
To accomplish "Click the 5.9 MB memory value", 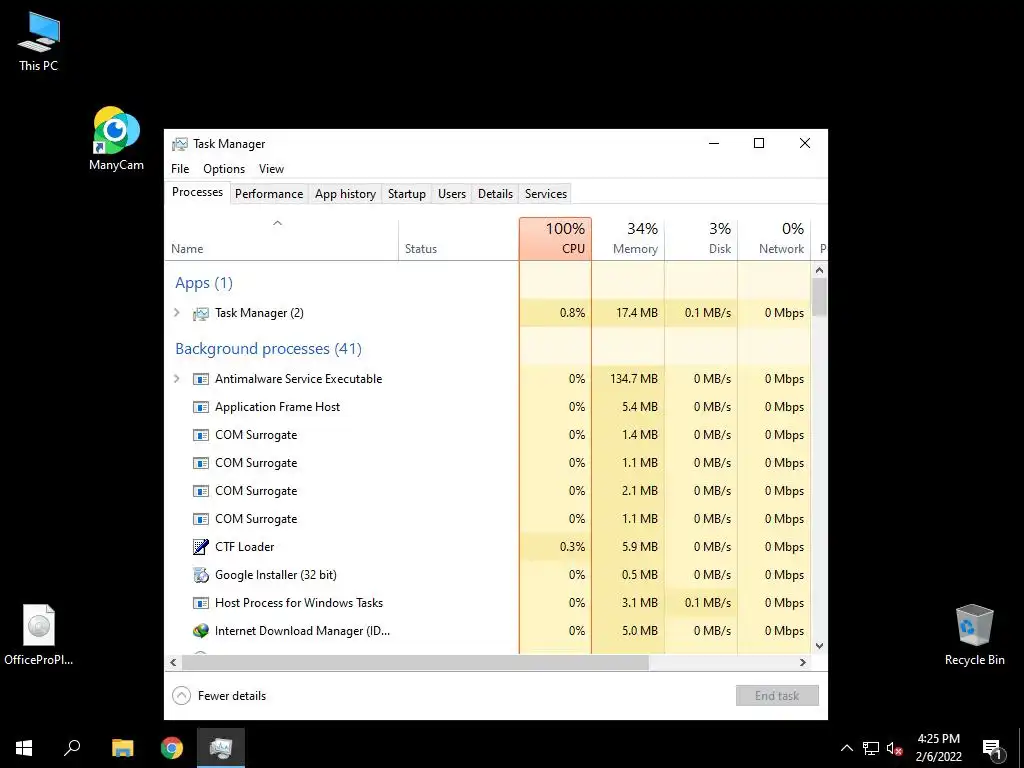I will click(639, 547).
